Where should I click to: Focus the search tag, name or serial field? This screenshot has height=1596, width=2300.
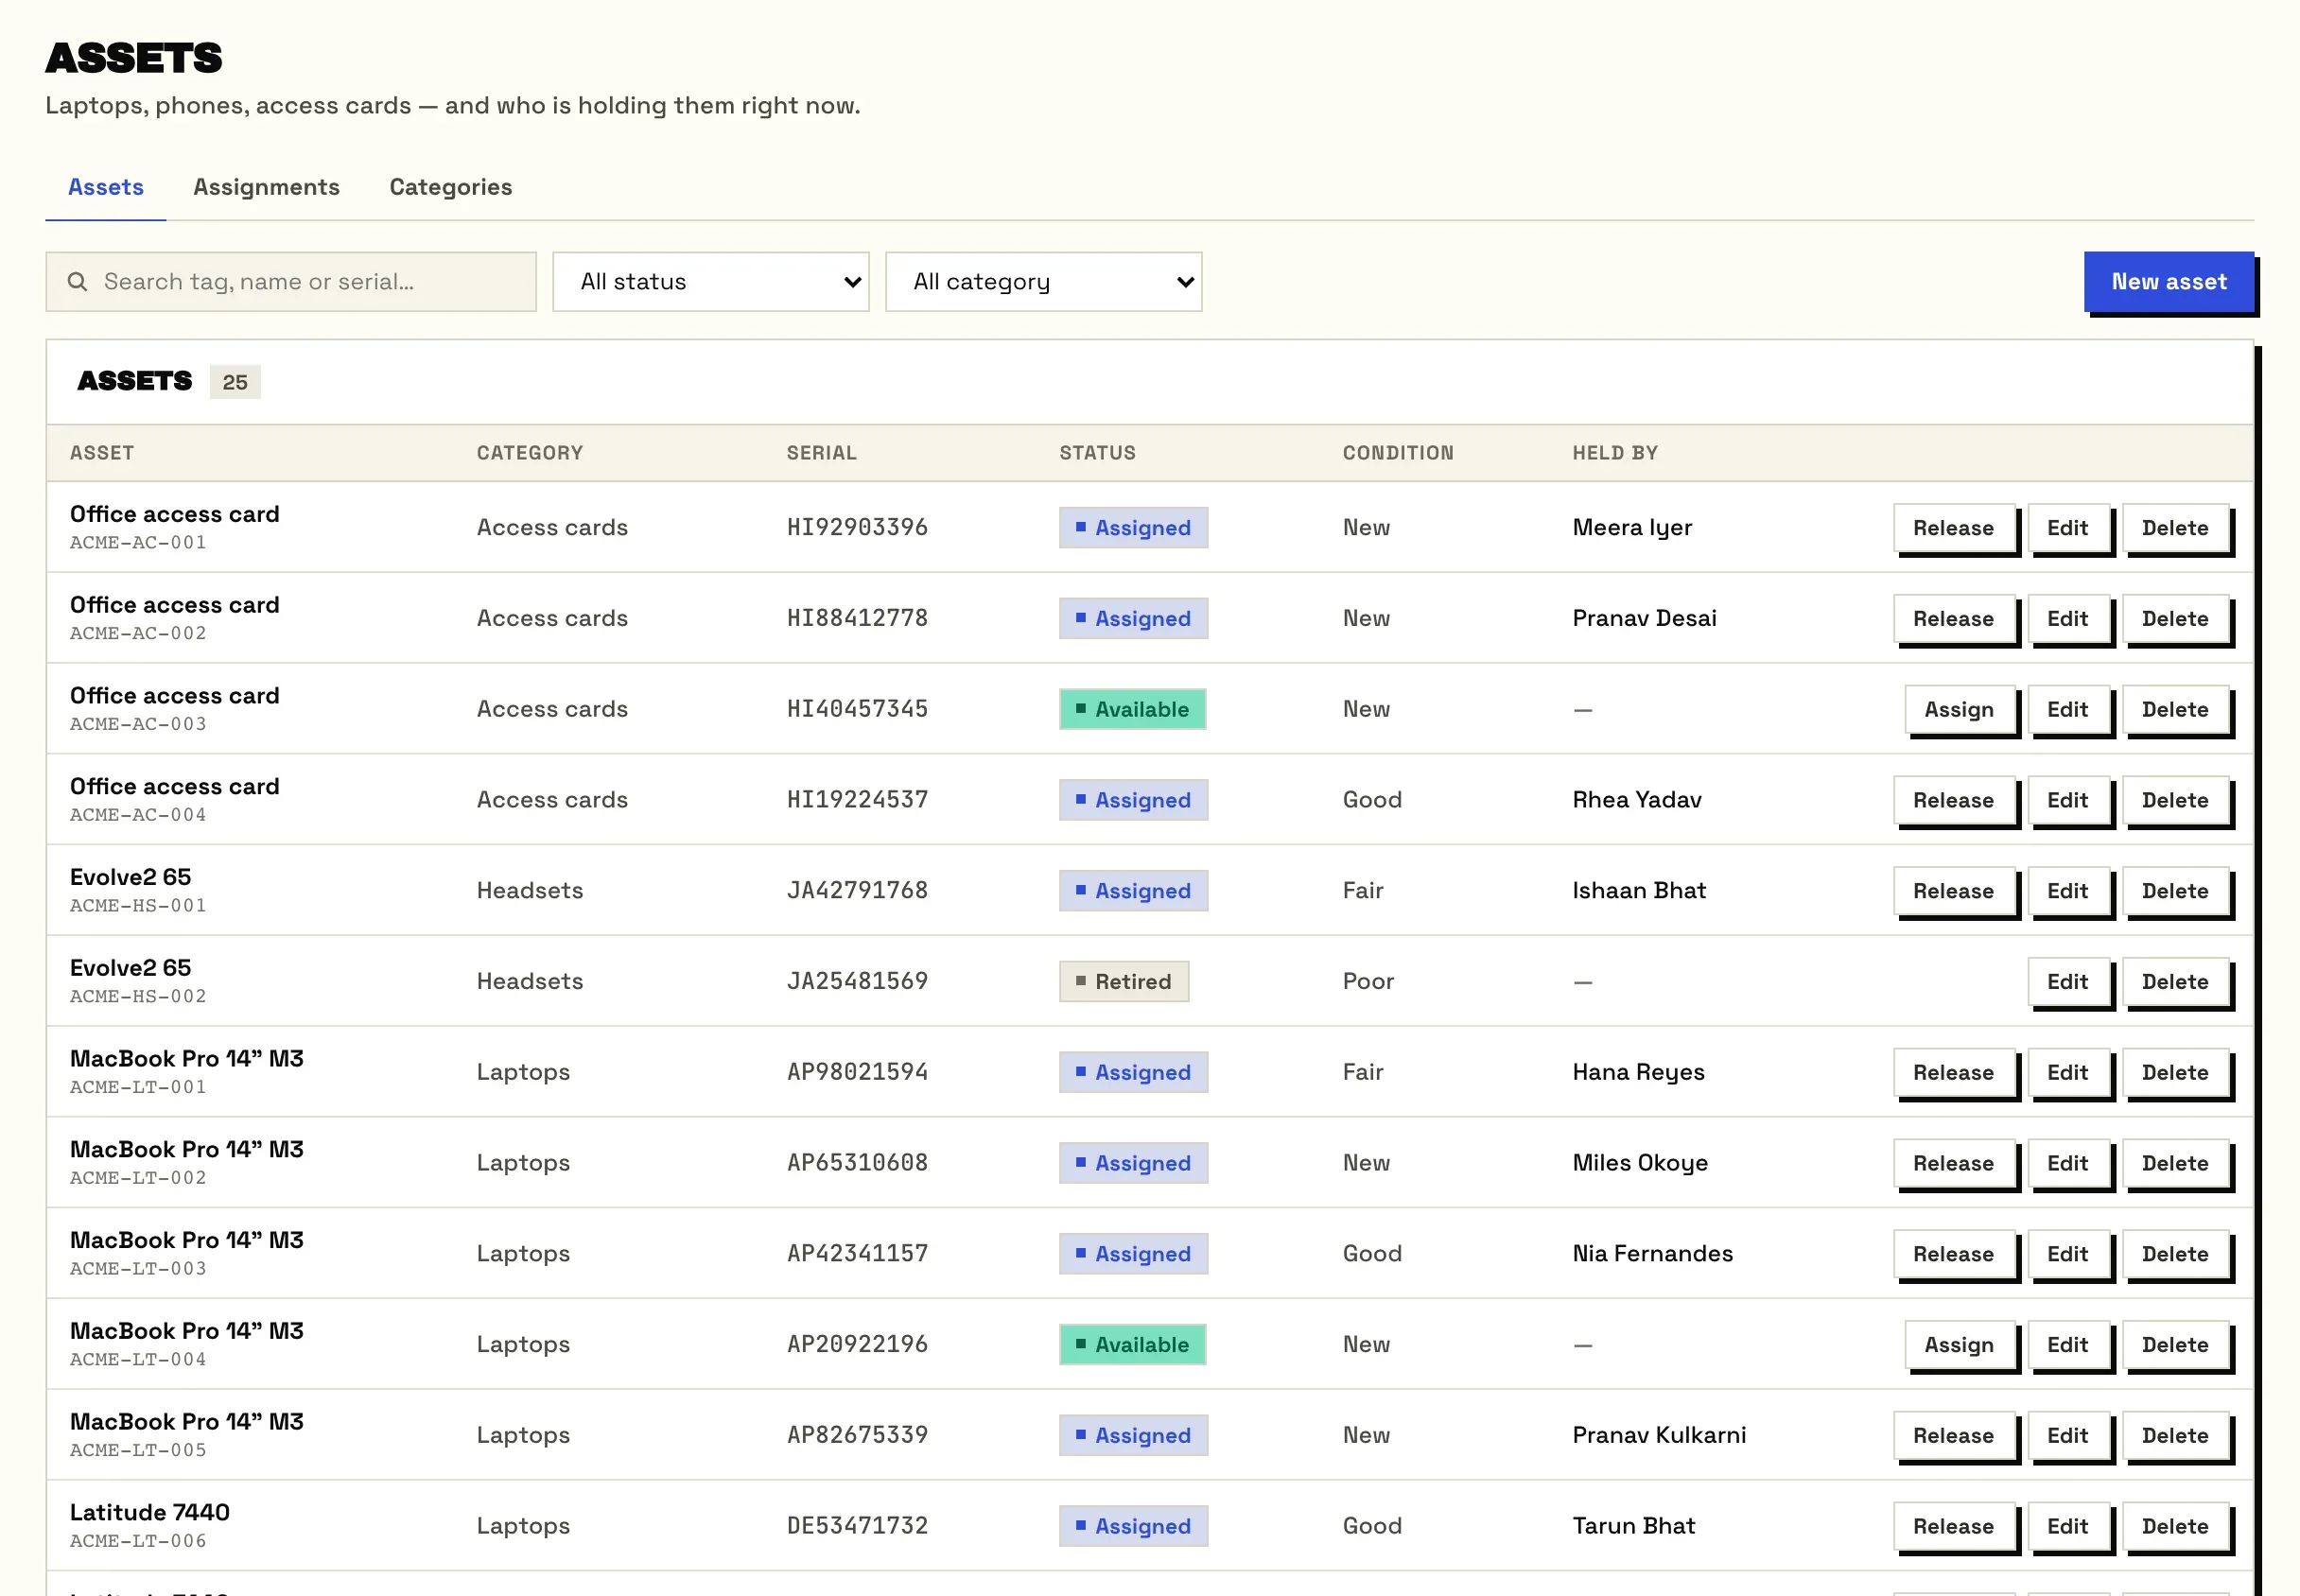tap(291, 282)
